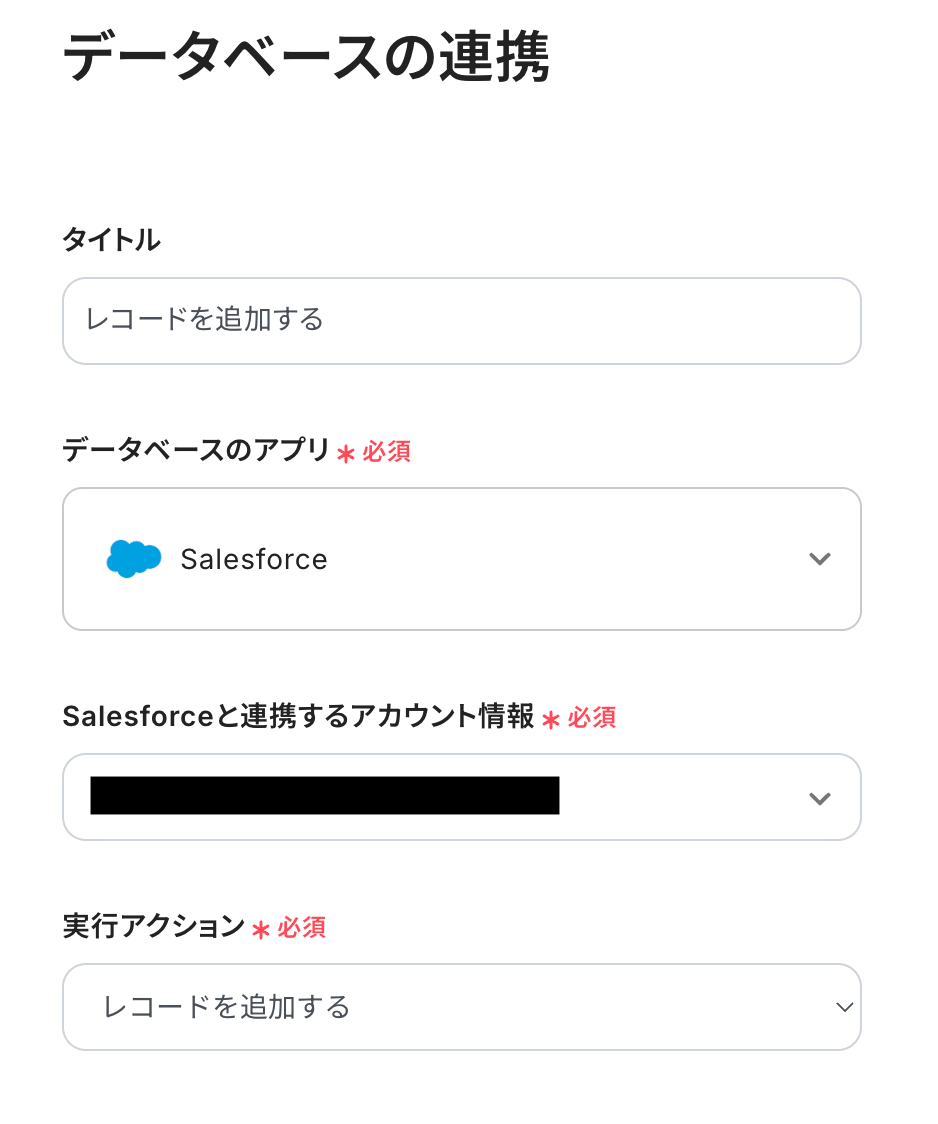Click red asterisk next to データベースのアプリ

pyautogui.click(x=346, y=453)
